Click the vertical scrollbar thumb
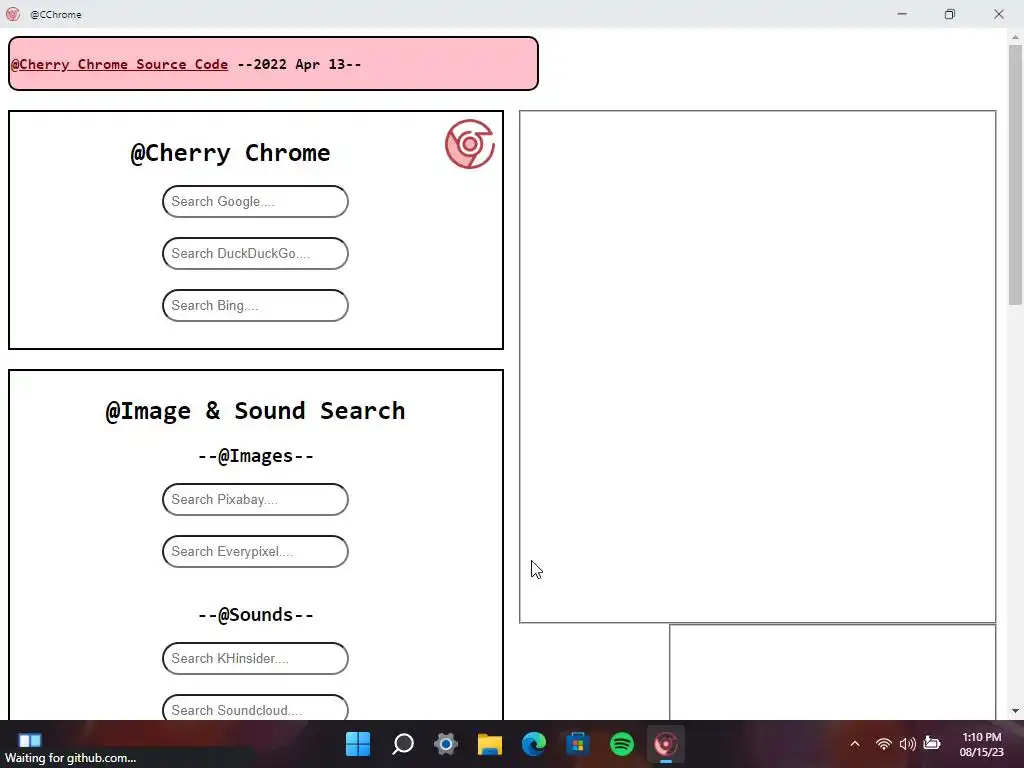The image size is (1024, 768). 1015,174
